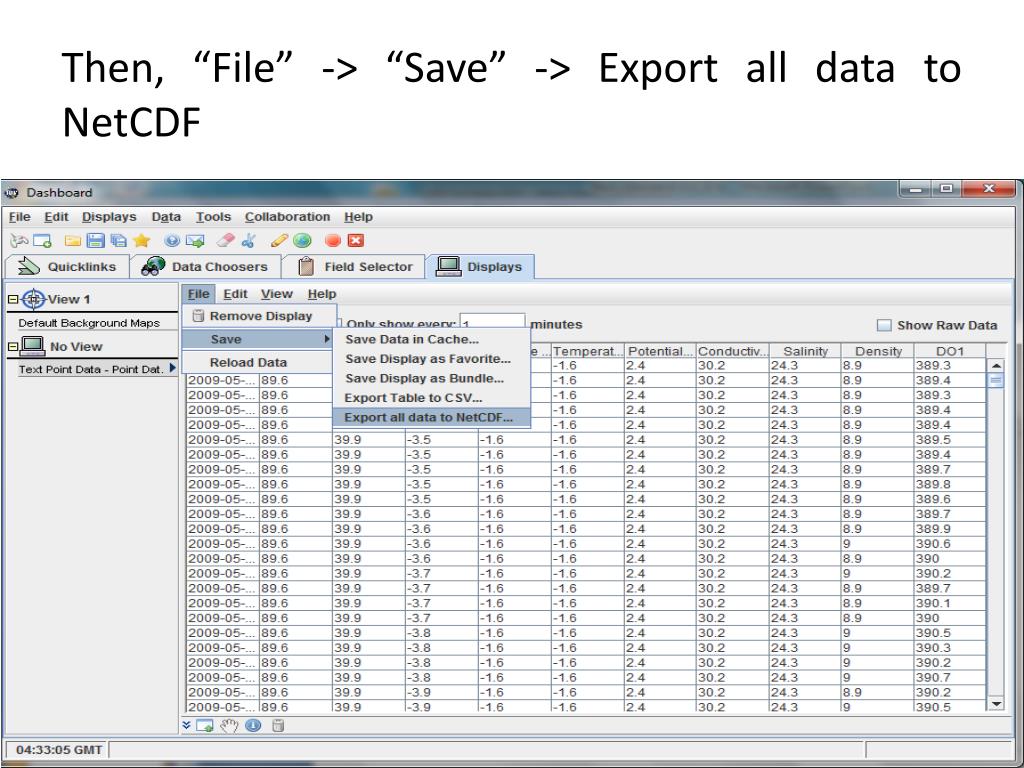Collapse the View 1 tree node
The width and height of the screenshot is (1024, 768).
(x=13, y=298)
